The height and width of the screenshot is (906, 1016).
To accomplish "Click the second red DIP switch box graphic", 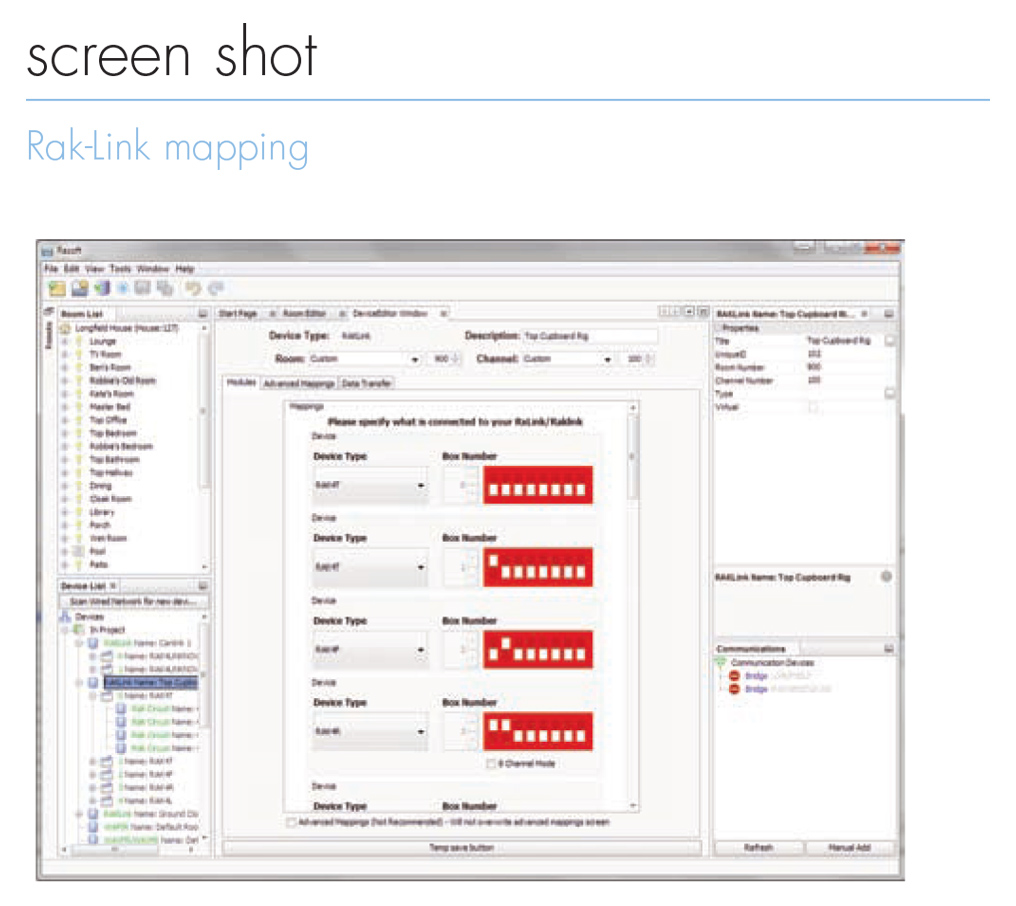I will [538, 567].
